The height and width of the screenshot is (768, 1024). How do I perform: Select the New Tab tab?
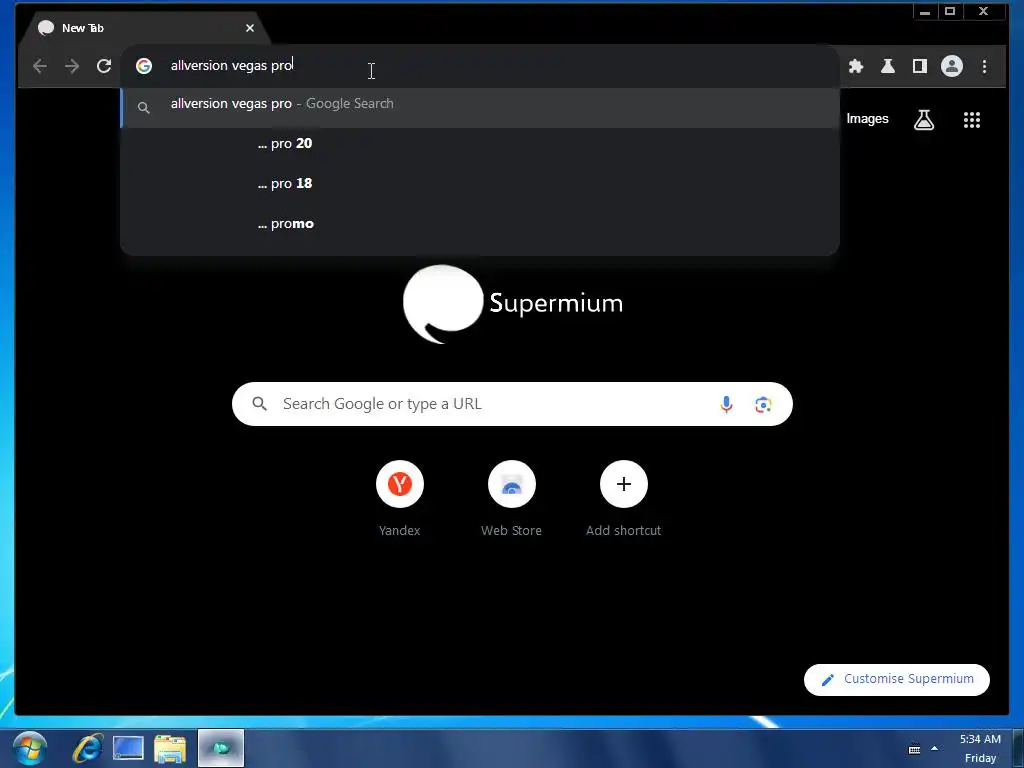[144, 28]
